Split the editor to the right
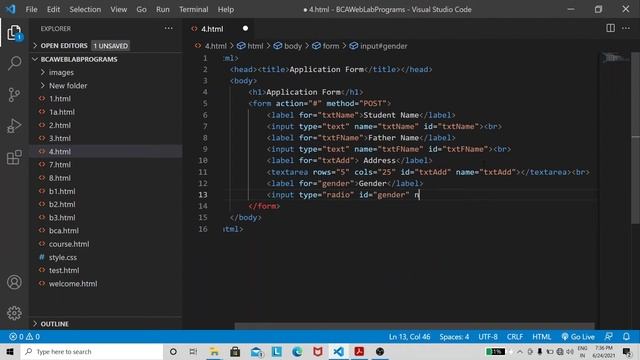 pos(610,28)
